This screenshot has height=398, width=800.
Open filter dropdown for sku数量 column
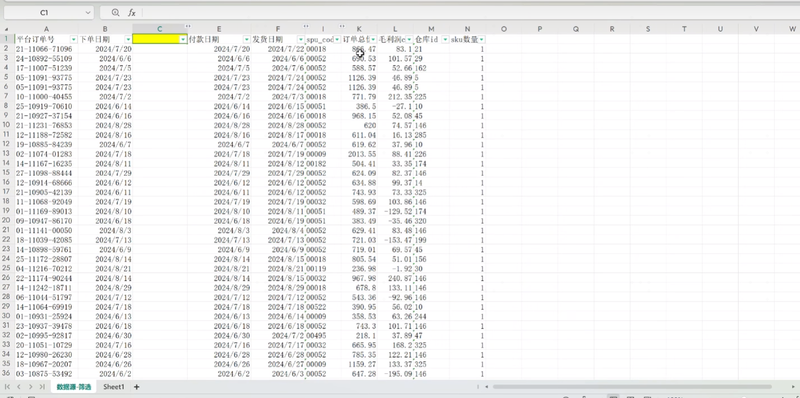482,39
